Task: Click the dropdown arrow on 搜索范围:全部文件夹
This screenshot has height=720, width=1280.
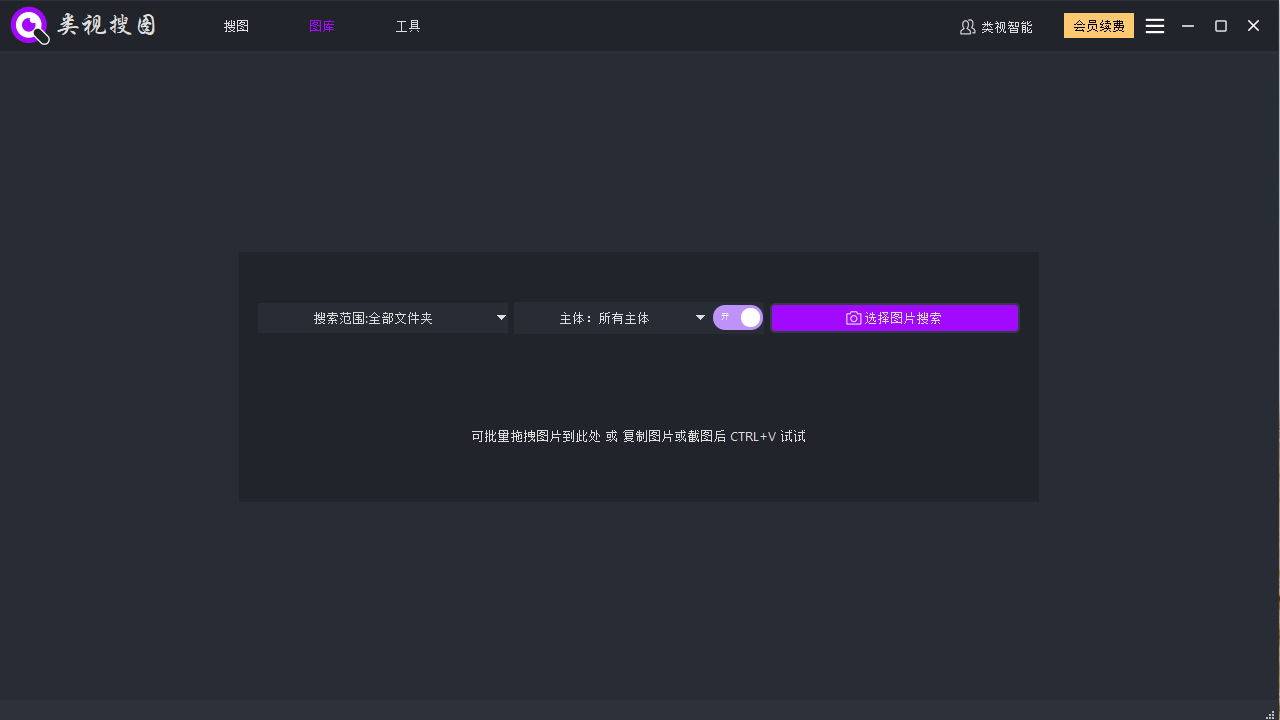Action: coord(500,317)
